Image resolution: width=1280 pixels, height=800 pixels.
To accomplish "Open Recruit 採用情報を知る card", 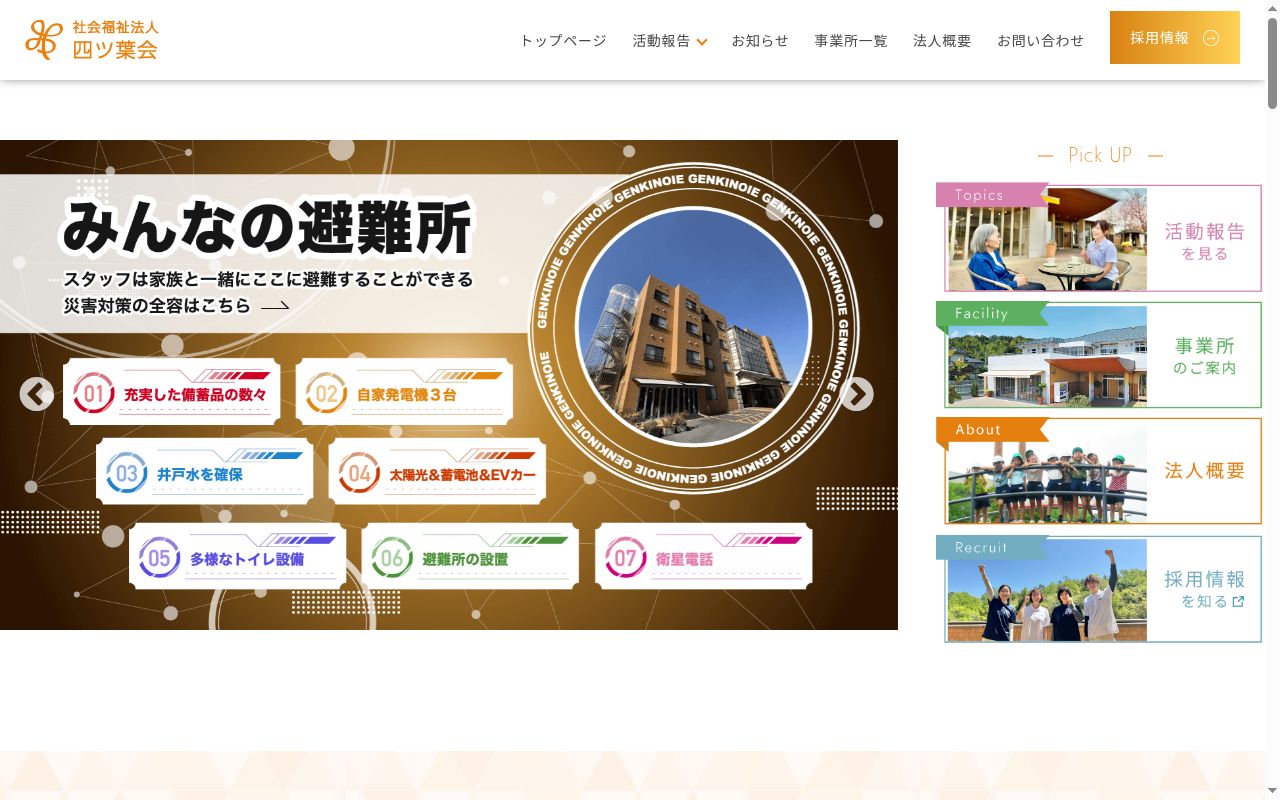I will coord(1099,589).
